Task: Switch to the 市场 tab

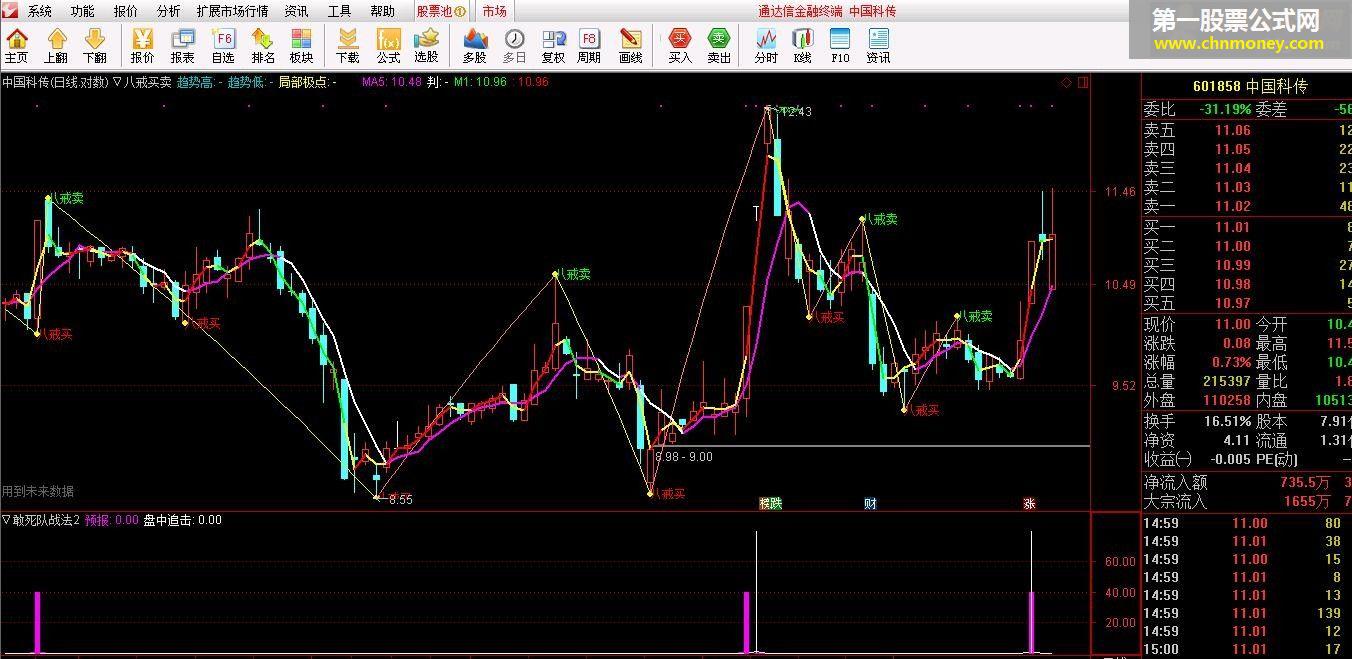Action: point(494,11)
